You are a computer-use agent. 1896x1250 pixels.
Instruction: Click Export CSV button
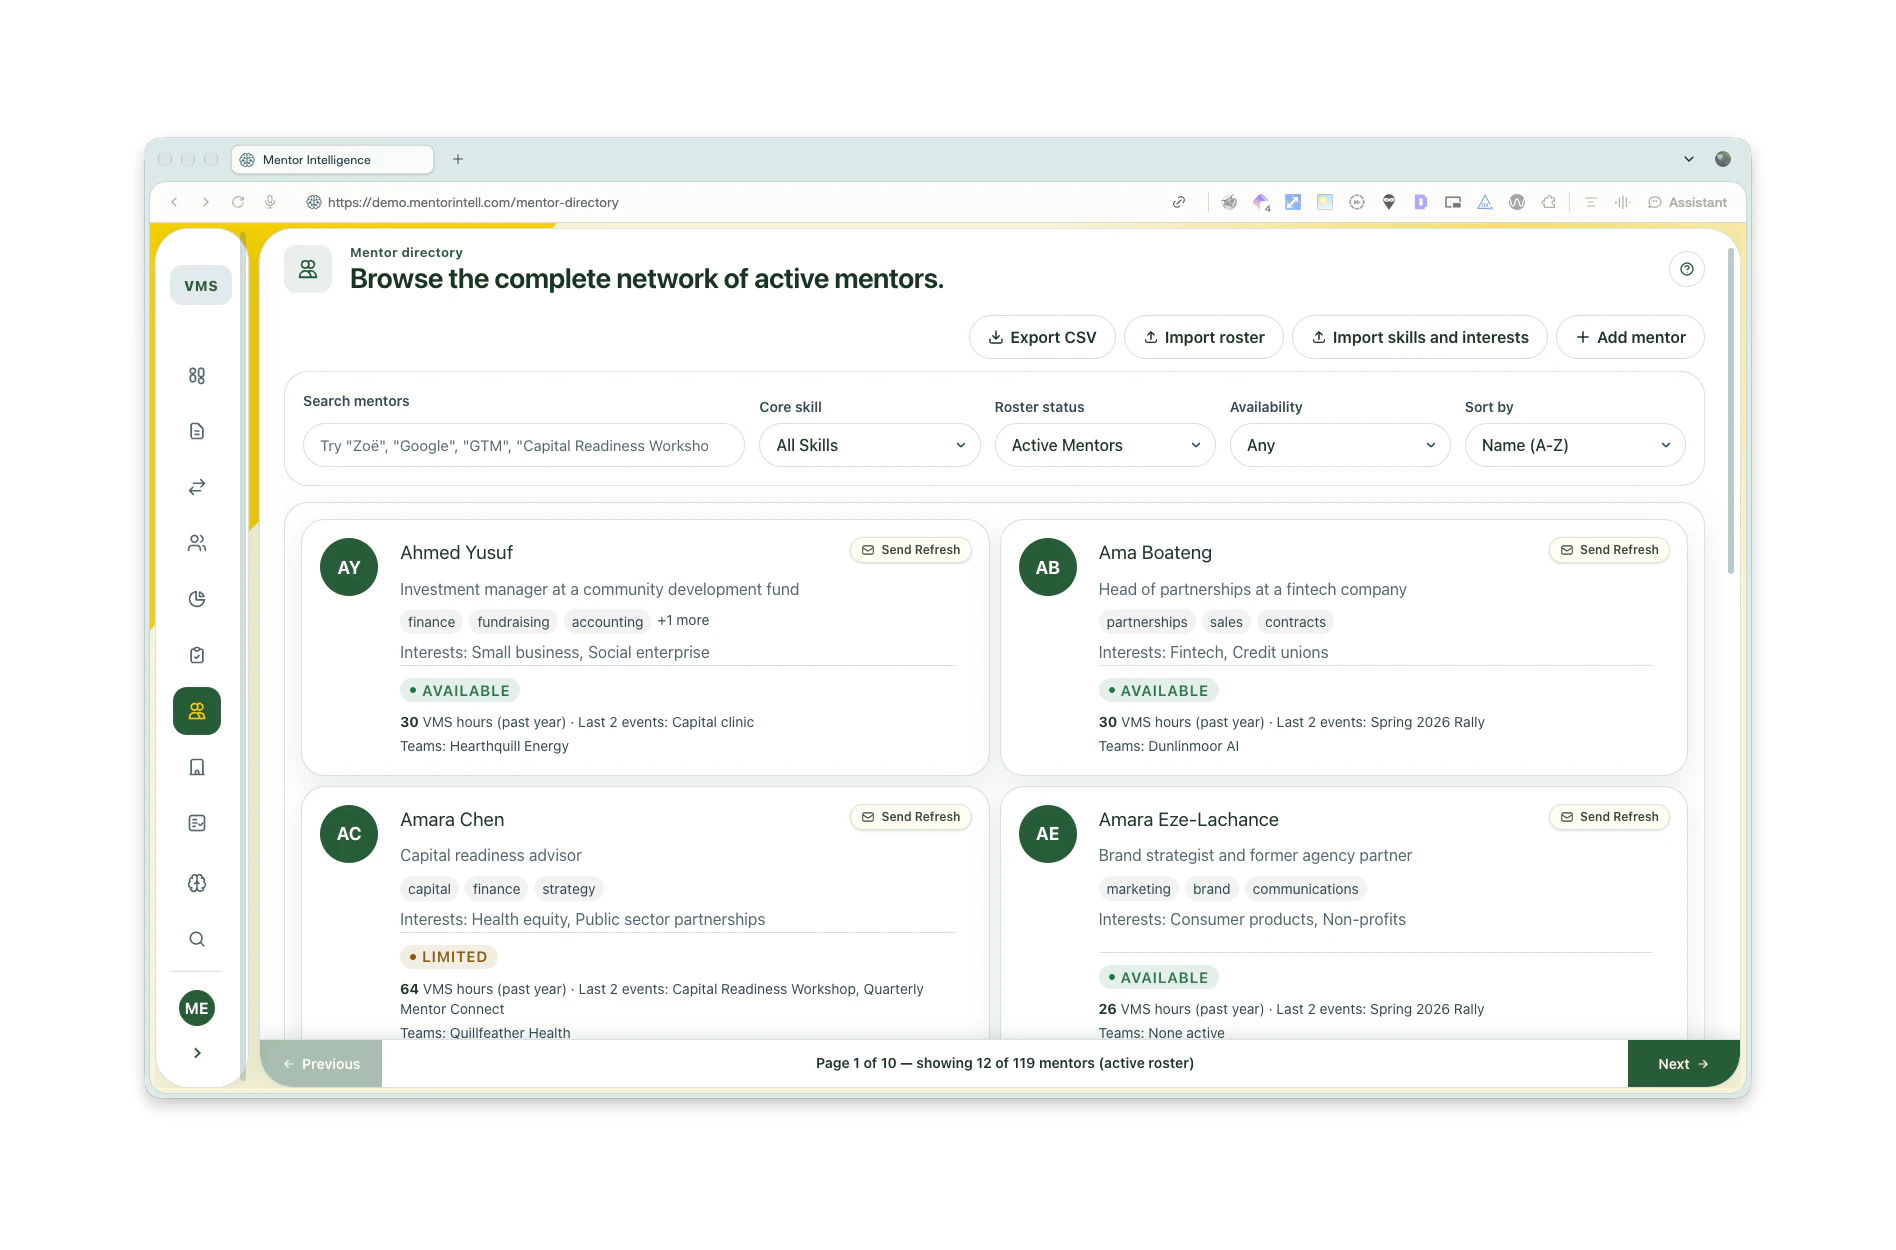pyautogui.click(x=1042, y=338)
